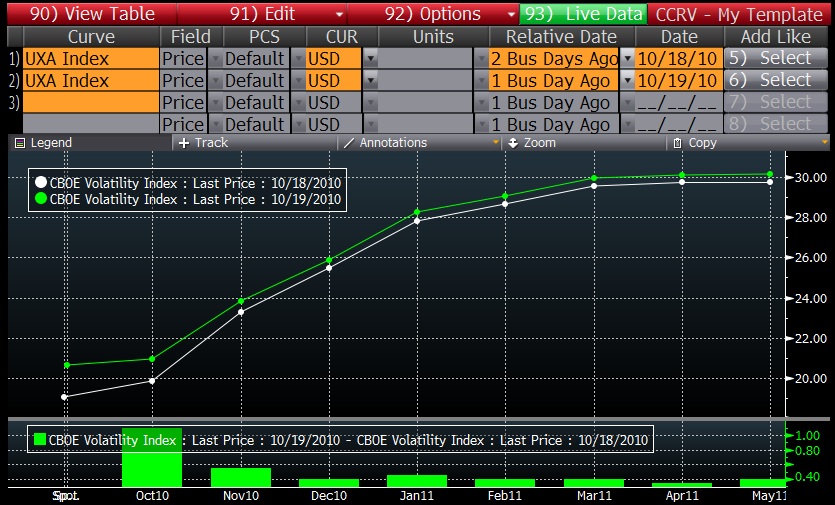Screen dimensions: 835x505
Task: Click the CCRV - My Template title
Action: click(739, 14)
